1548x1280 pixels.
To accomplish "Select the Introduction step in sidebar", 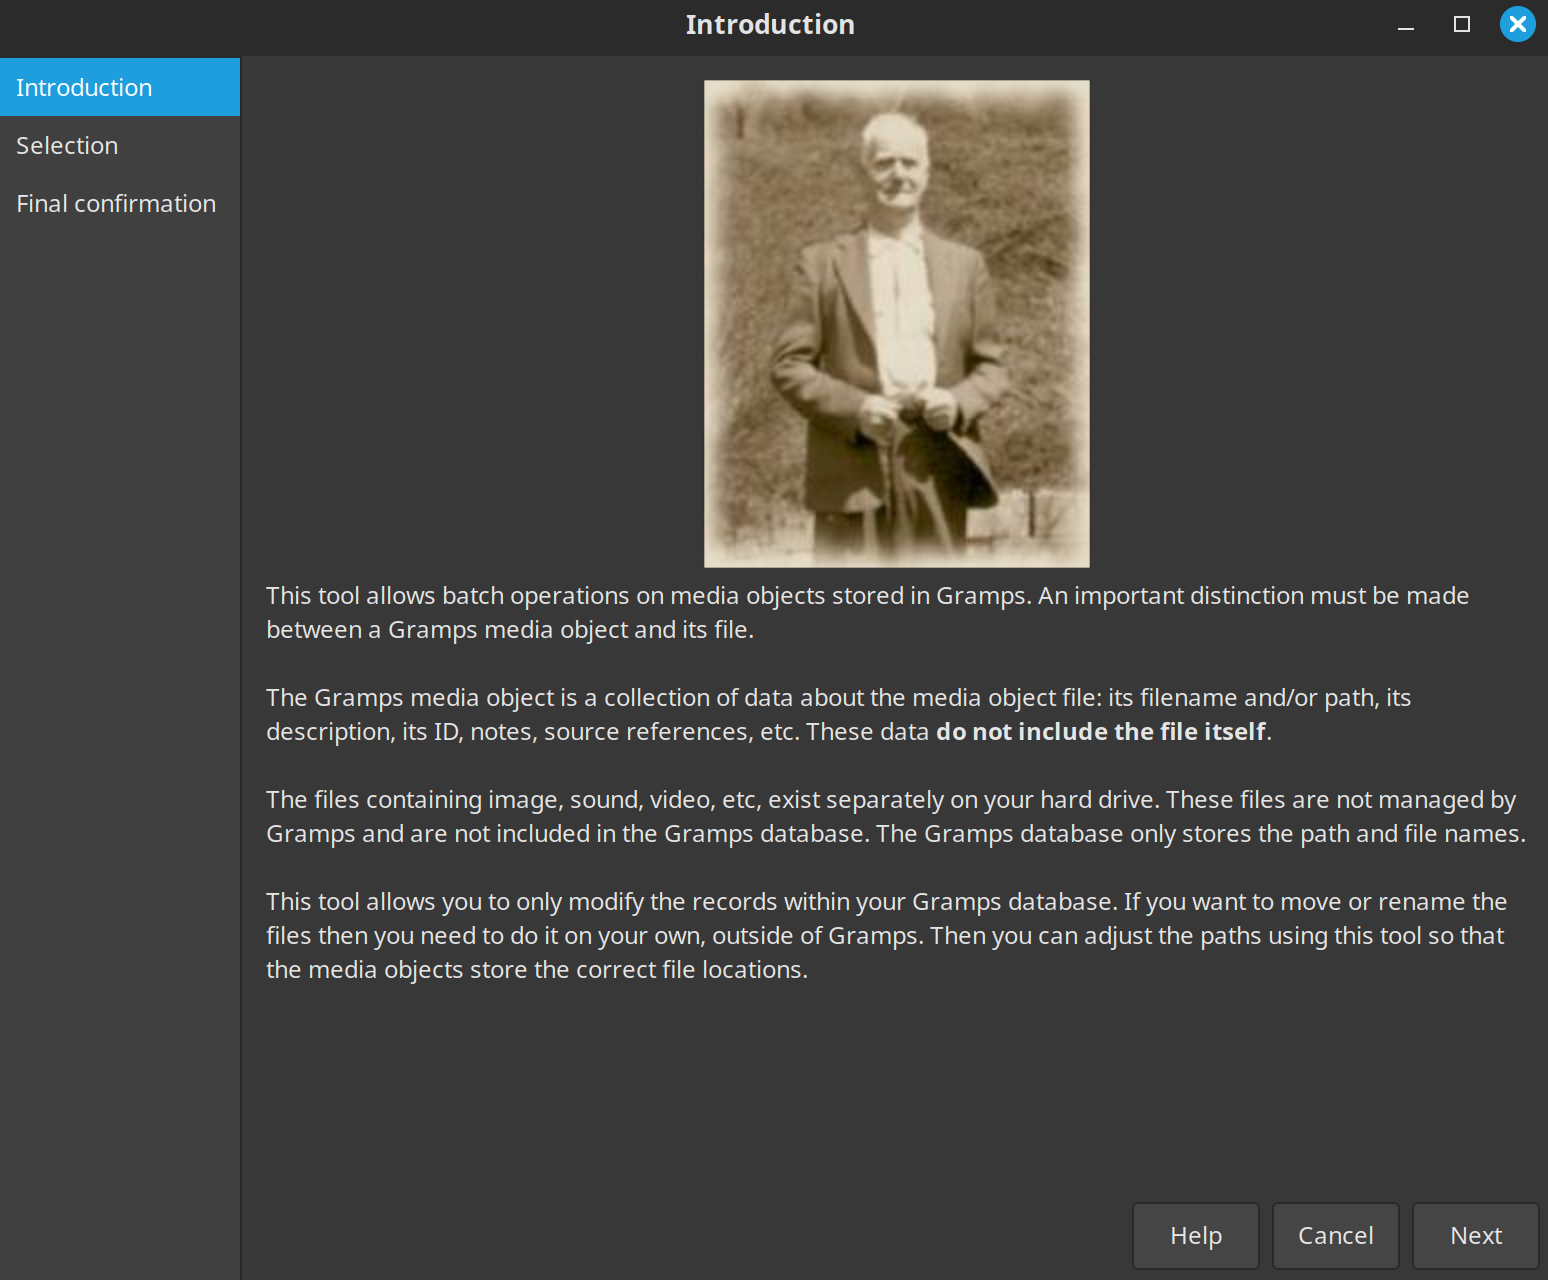I will (120, 87).
